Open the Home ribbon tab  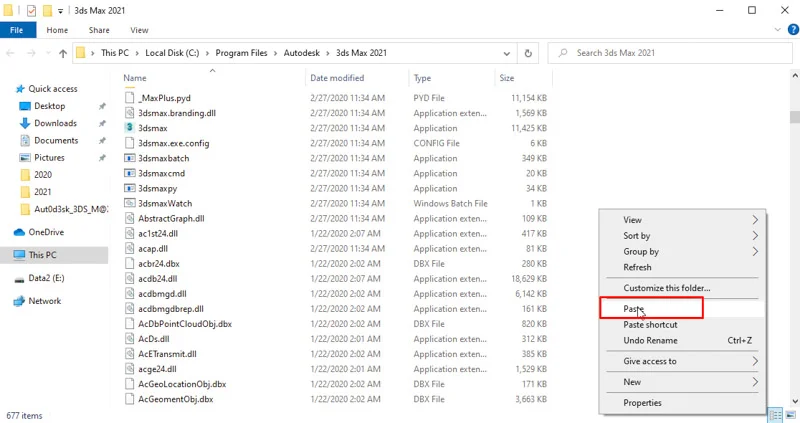pyautogui.click(x=57, y=30)
